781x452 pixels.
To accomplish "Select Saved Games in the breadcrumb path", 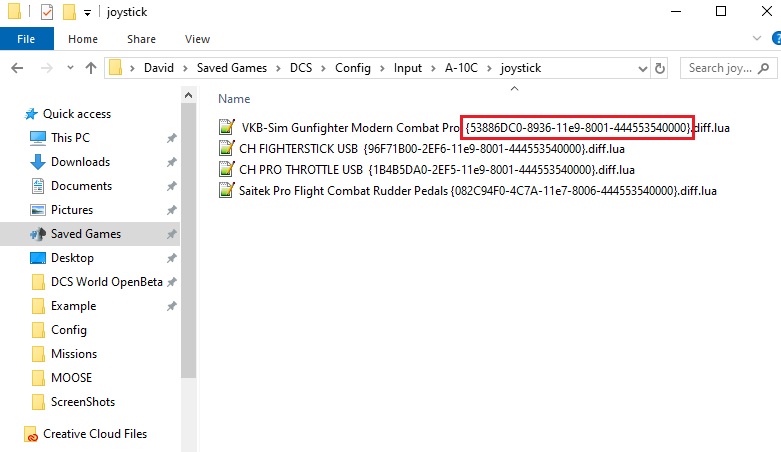I will coord(232,68).
